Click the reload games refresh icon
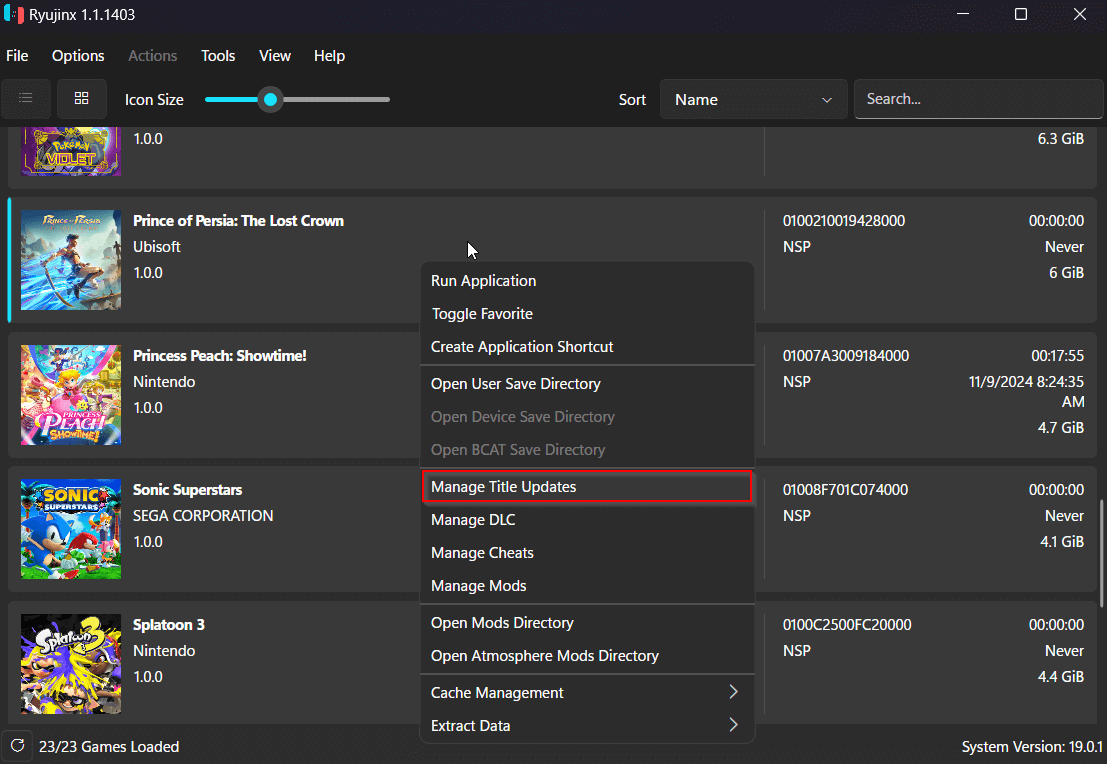Image resolution: width=1107 pixels, height=764 pixels. click(x=18, y=746)
